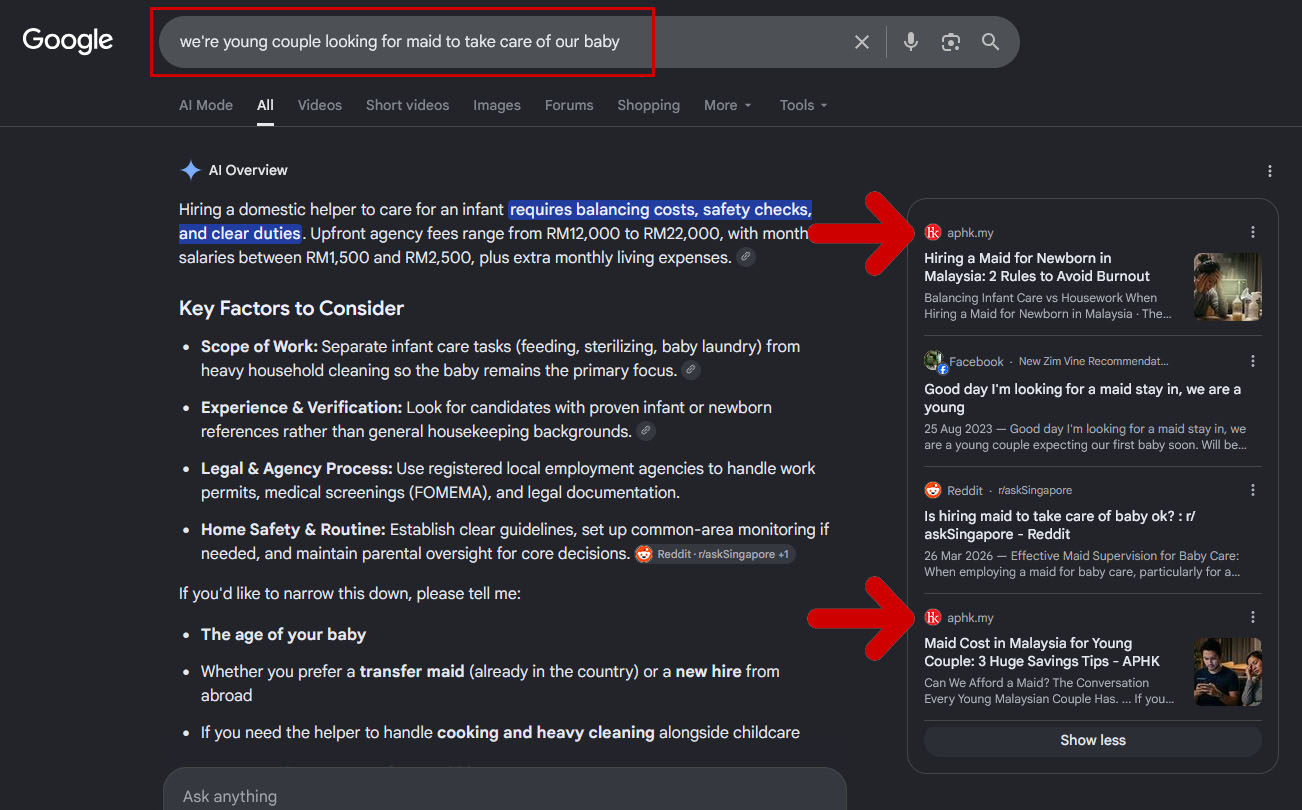Switch to AI Mode tab
This screenshot has width=1302, height=810.
206,105
